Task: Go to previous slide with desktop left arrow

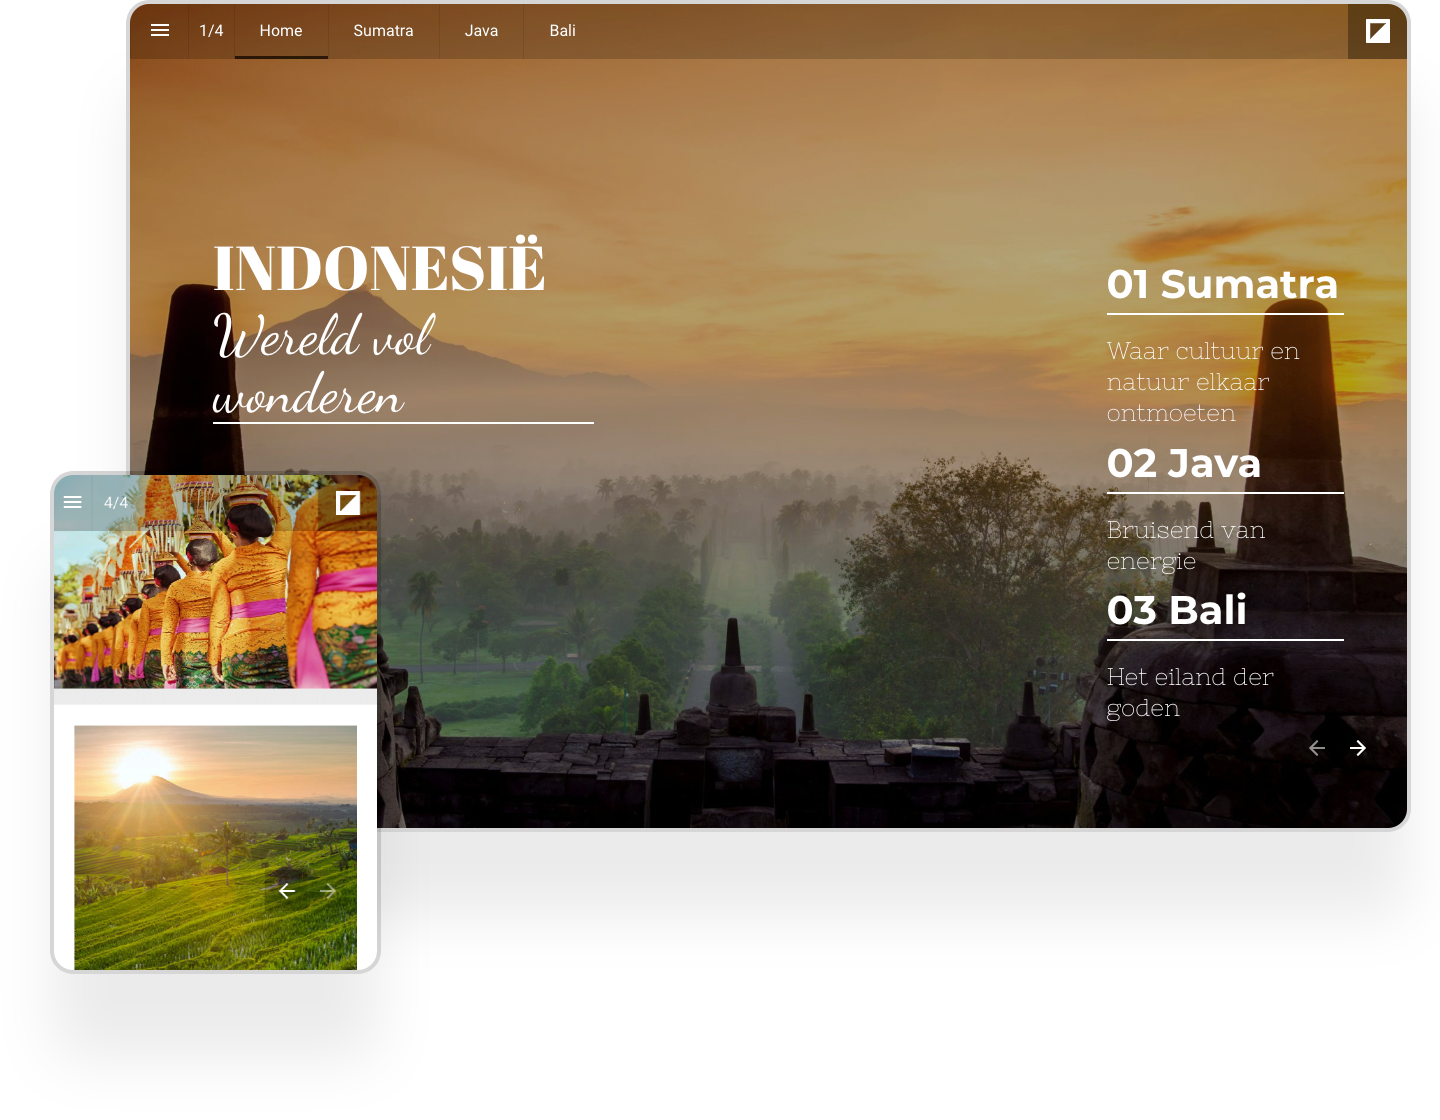Action: [x=1317, y=748]
